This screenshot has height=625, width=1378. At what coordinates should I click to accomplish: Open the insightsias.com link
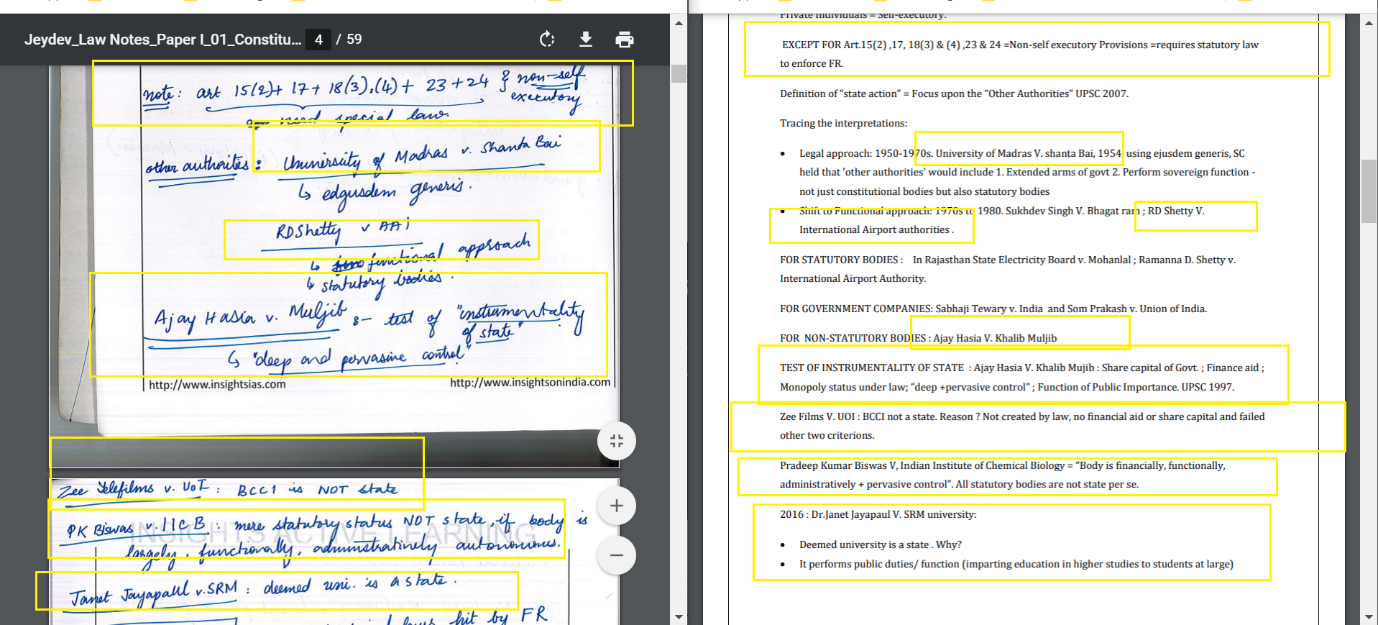(x=217, y=384)
